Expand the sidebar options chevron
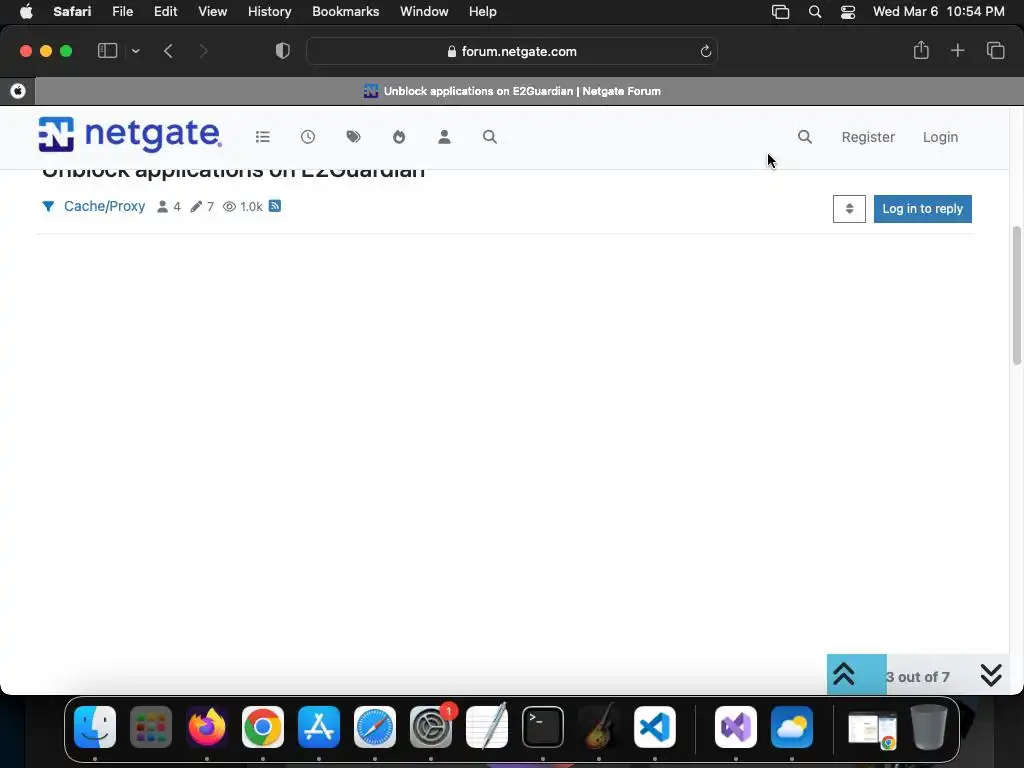The width and height of the screenshot is (1024, 768). coord(135,51)
